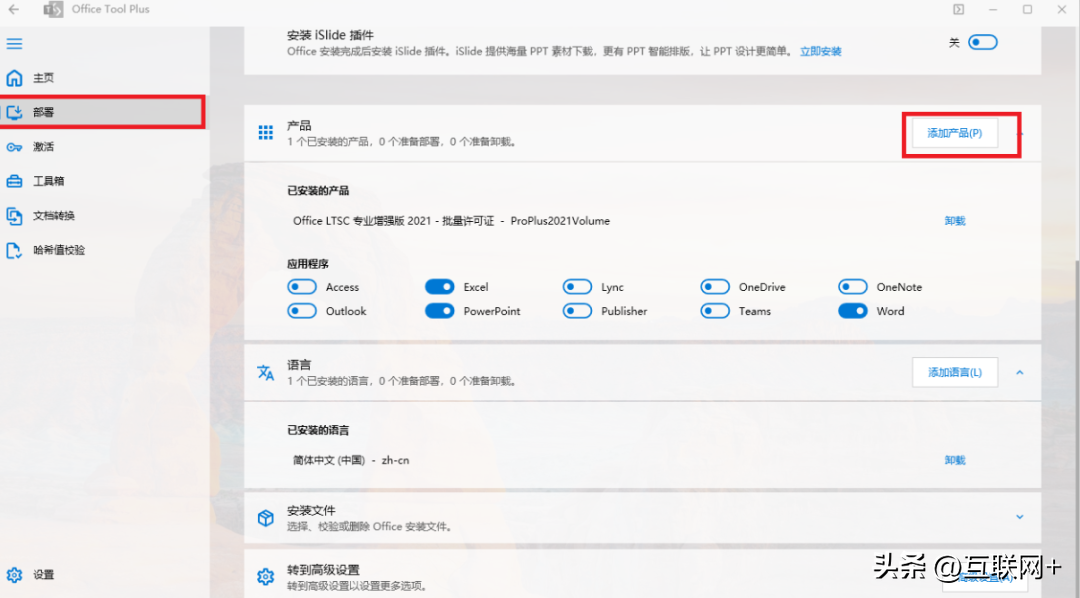Enable the OneDrive application toggle

(715, 287)
